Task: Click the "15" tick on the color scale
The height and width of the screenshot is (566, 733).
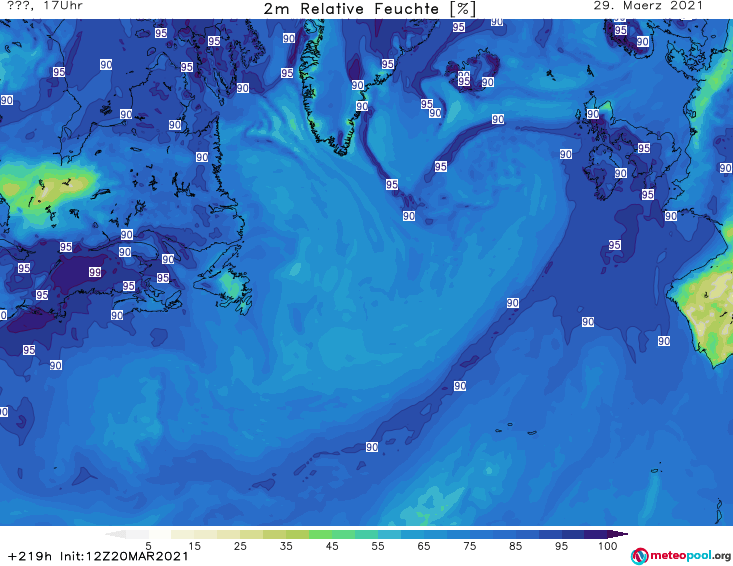Action: point(194,546)
